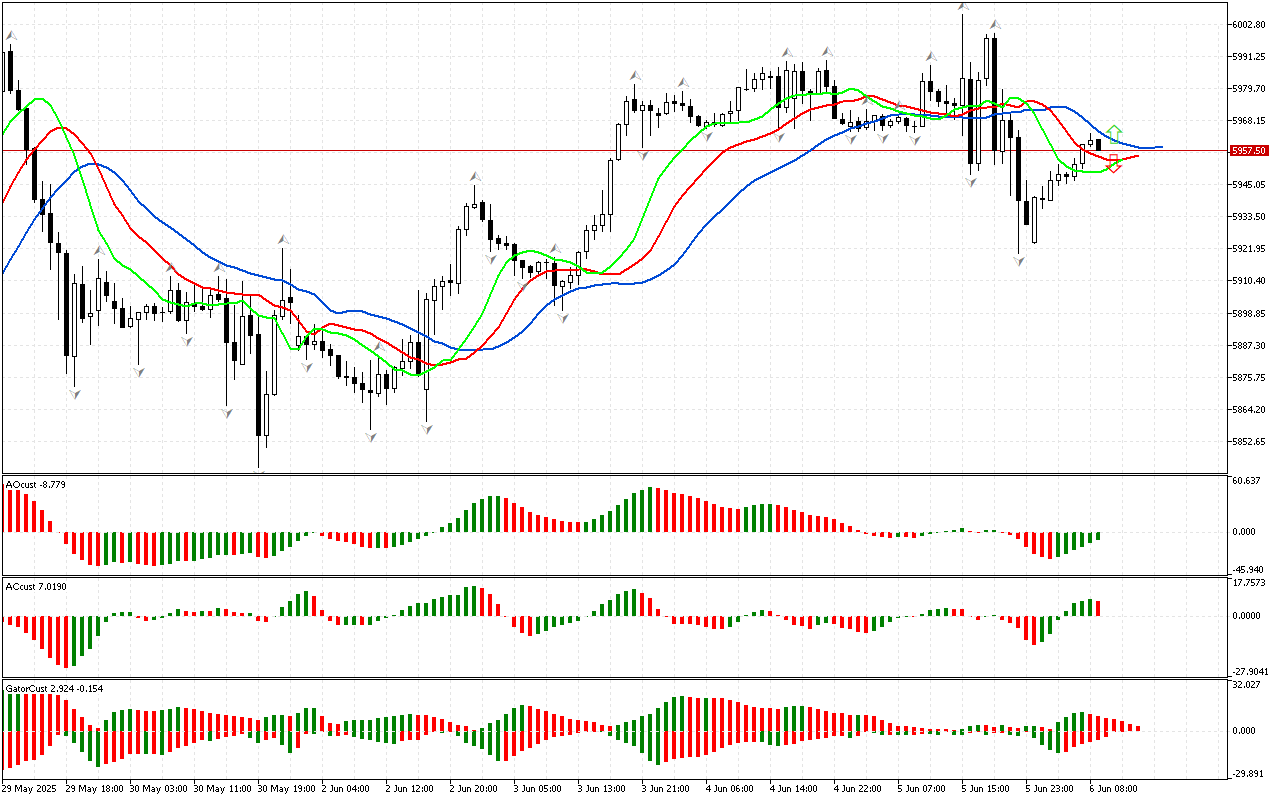Click the 60.637 value on the AO scale

click(1244, 481)
